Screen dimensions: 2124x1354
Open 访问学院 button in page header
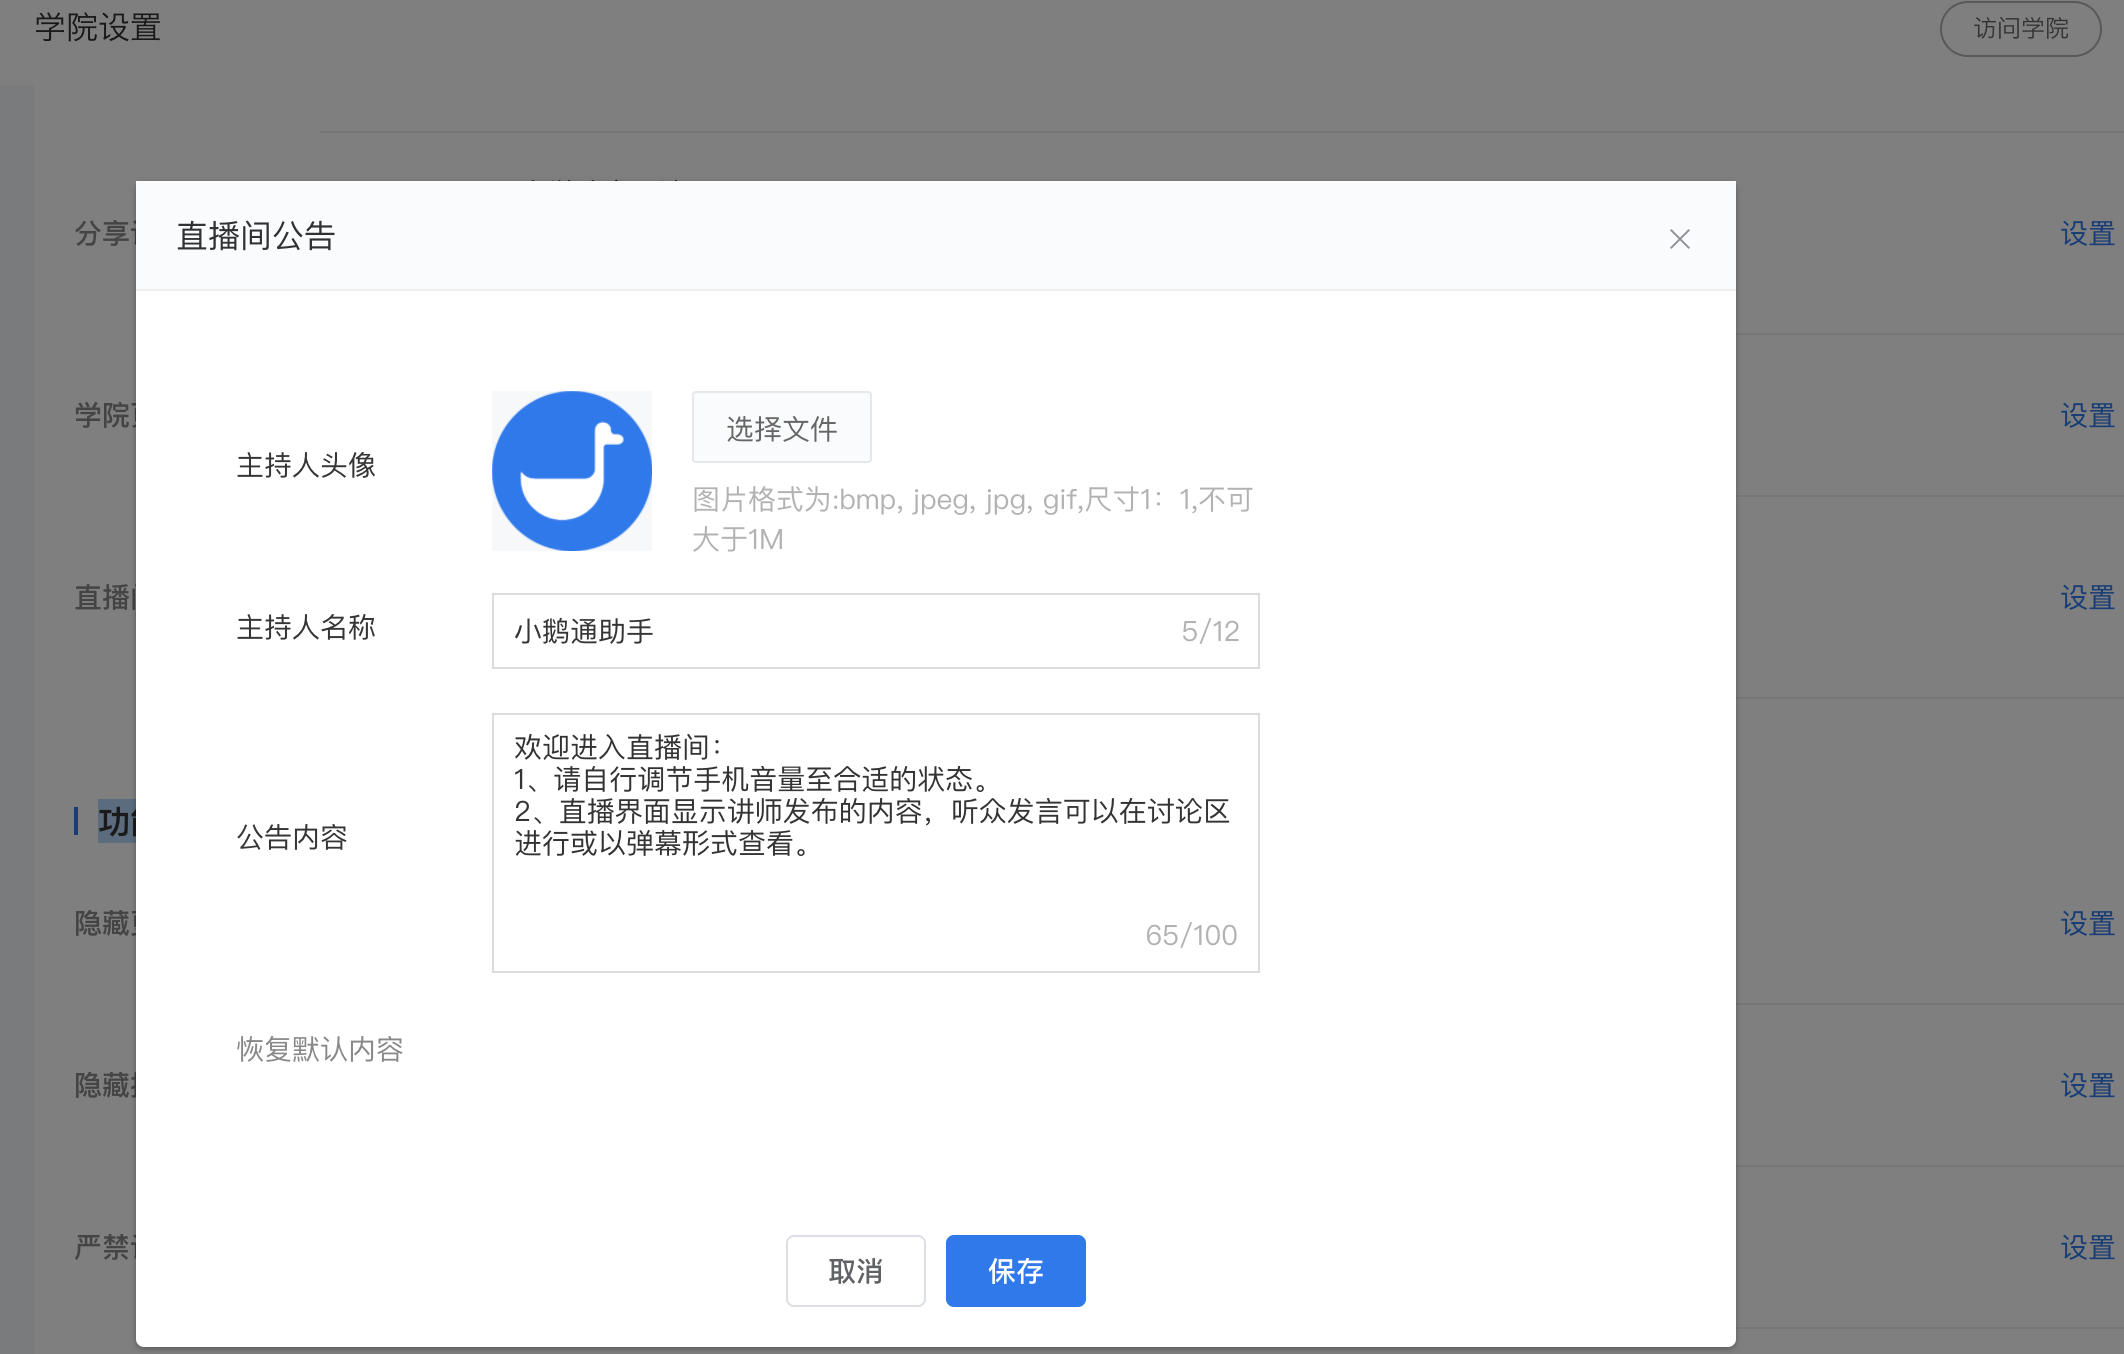pyautogui.click(x=2020, y=29)
